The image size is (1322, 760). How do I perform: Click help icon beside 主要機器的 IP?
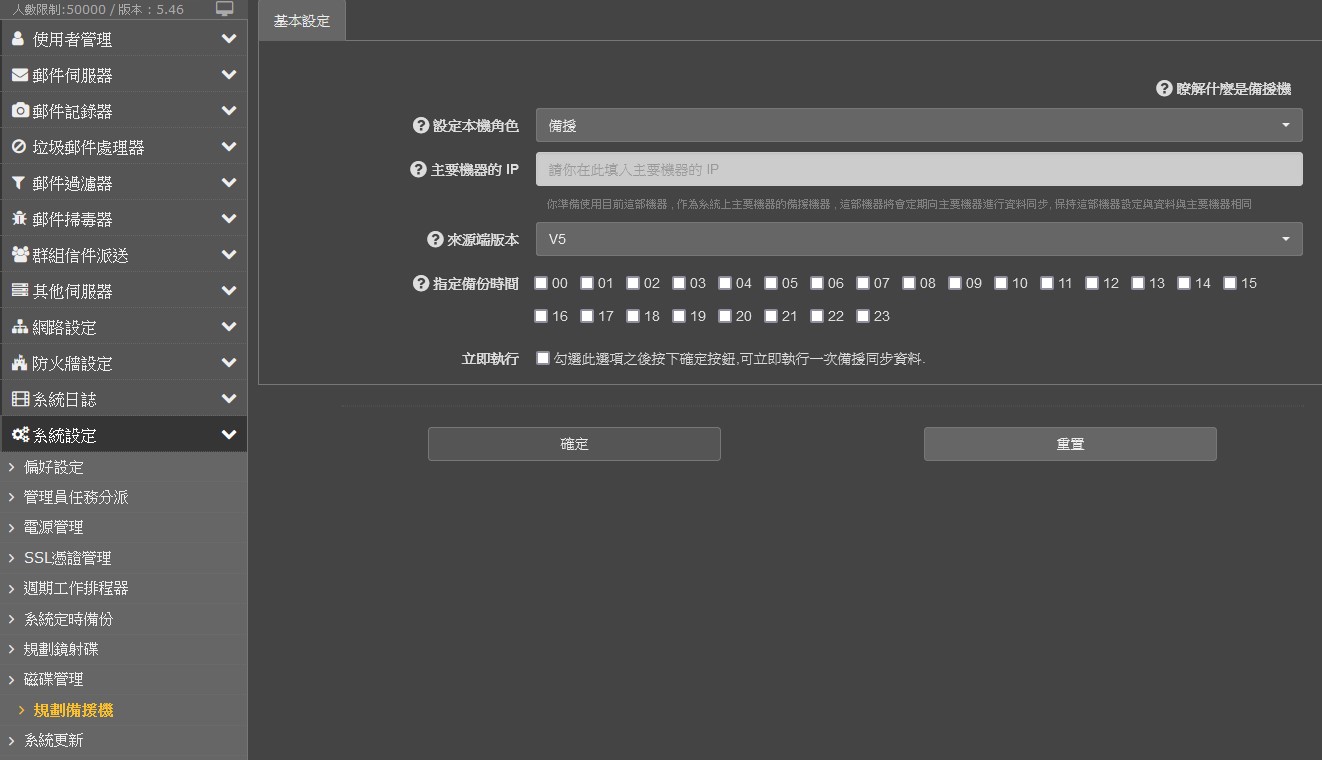[419, 169]
